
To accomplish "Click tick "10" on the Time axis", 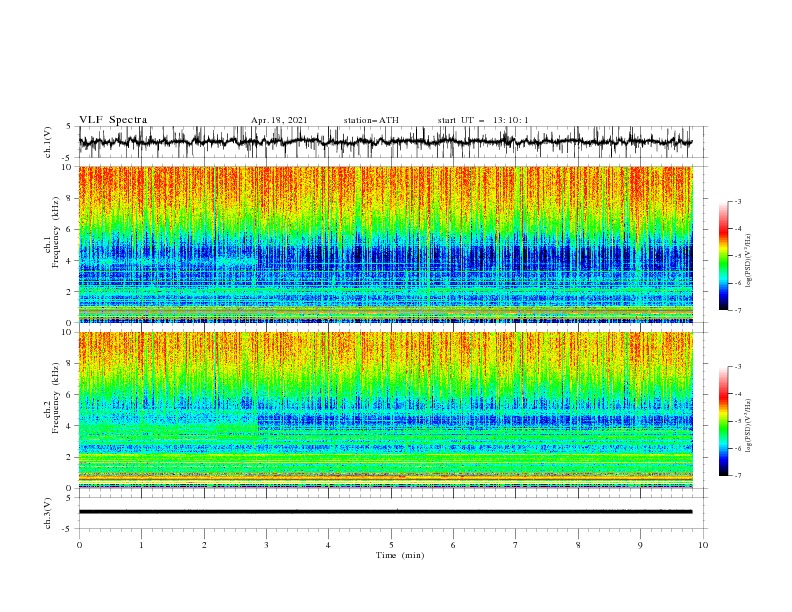I will (x=703, y=545).
